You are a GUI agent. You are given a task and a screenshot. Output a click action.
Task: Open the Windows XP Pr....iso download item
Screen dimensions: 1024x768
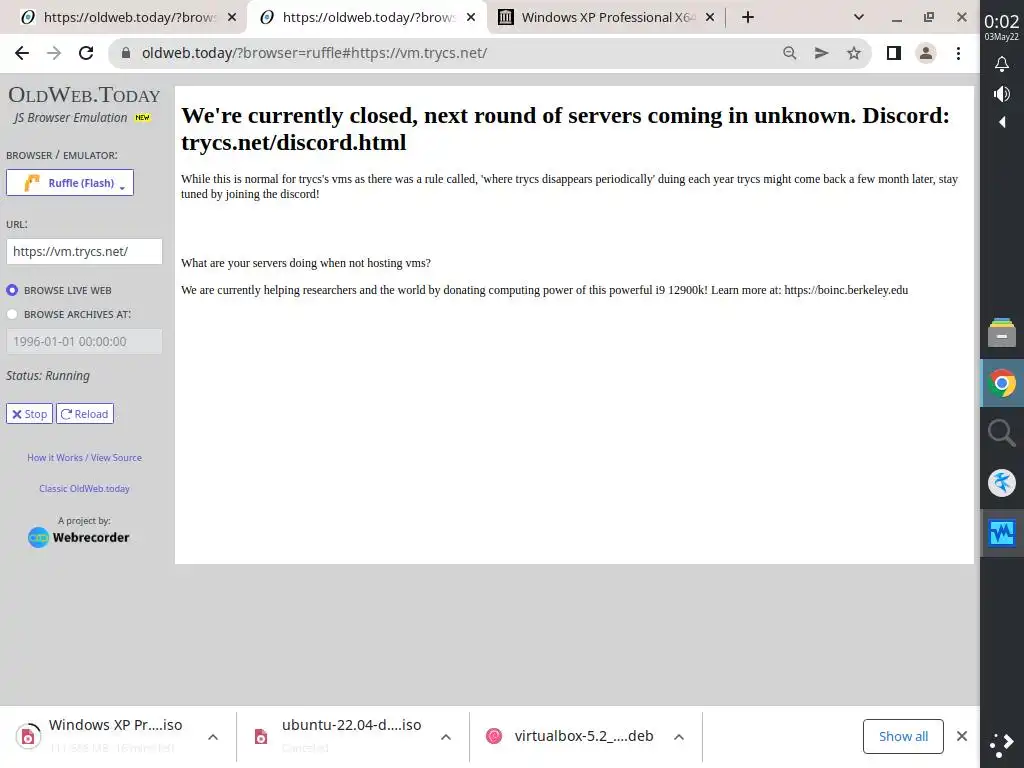(104, 735)
